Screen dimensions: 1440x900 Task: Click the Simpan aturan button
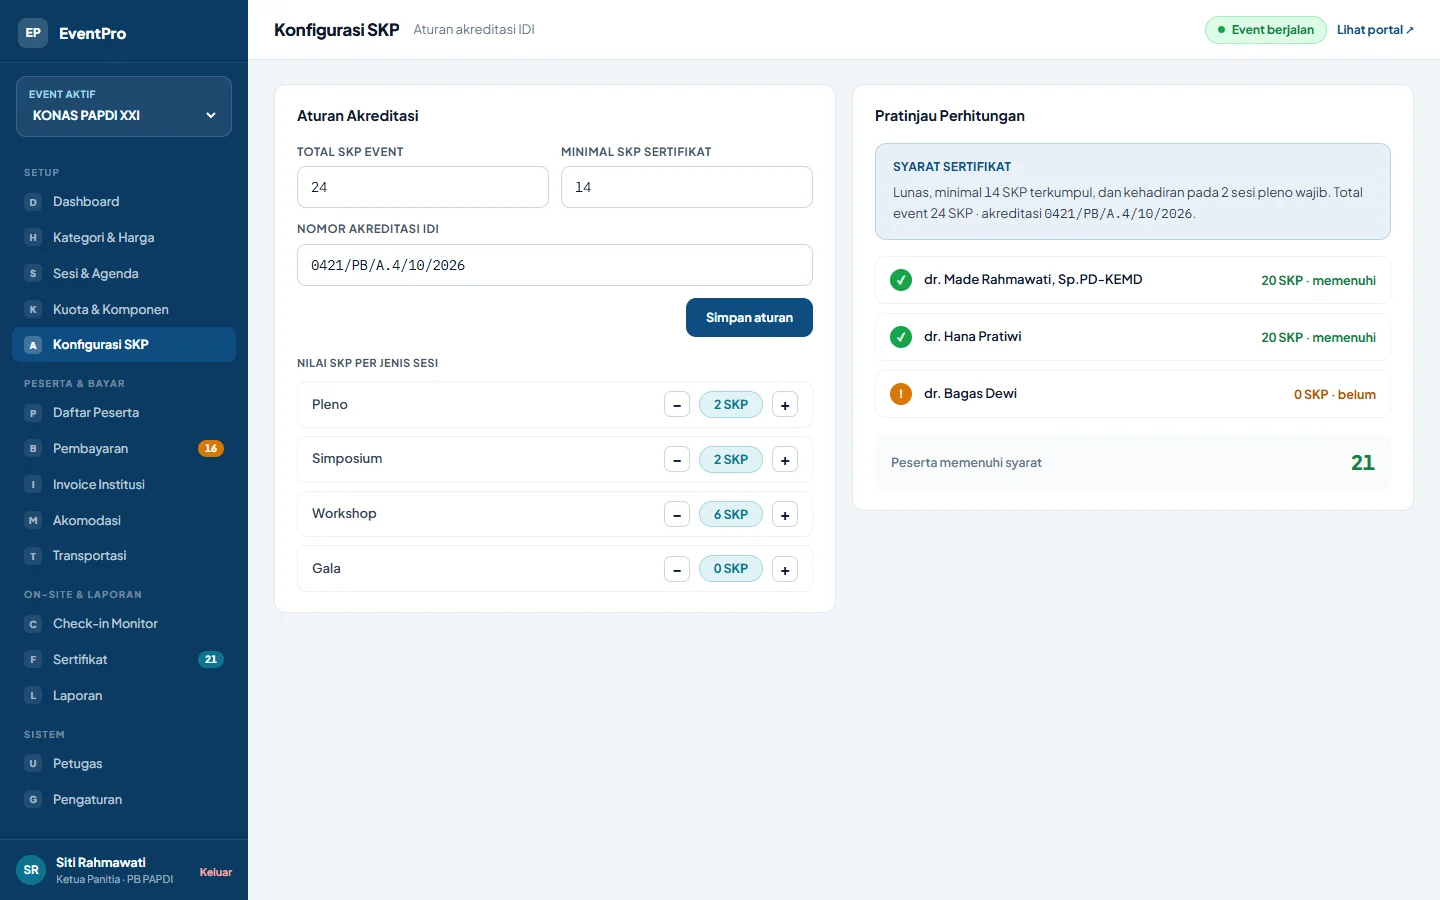point(749,318)
